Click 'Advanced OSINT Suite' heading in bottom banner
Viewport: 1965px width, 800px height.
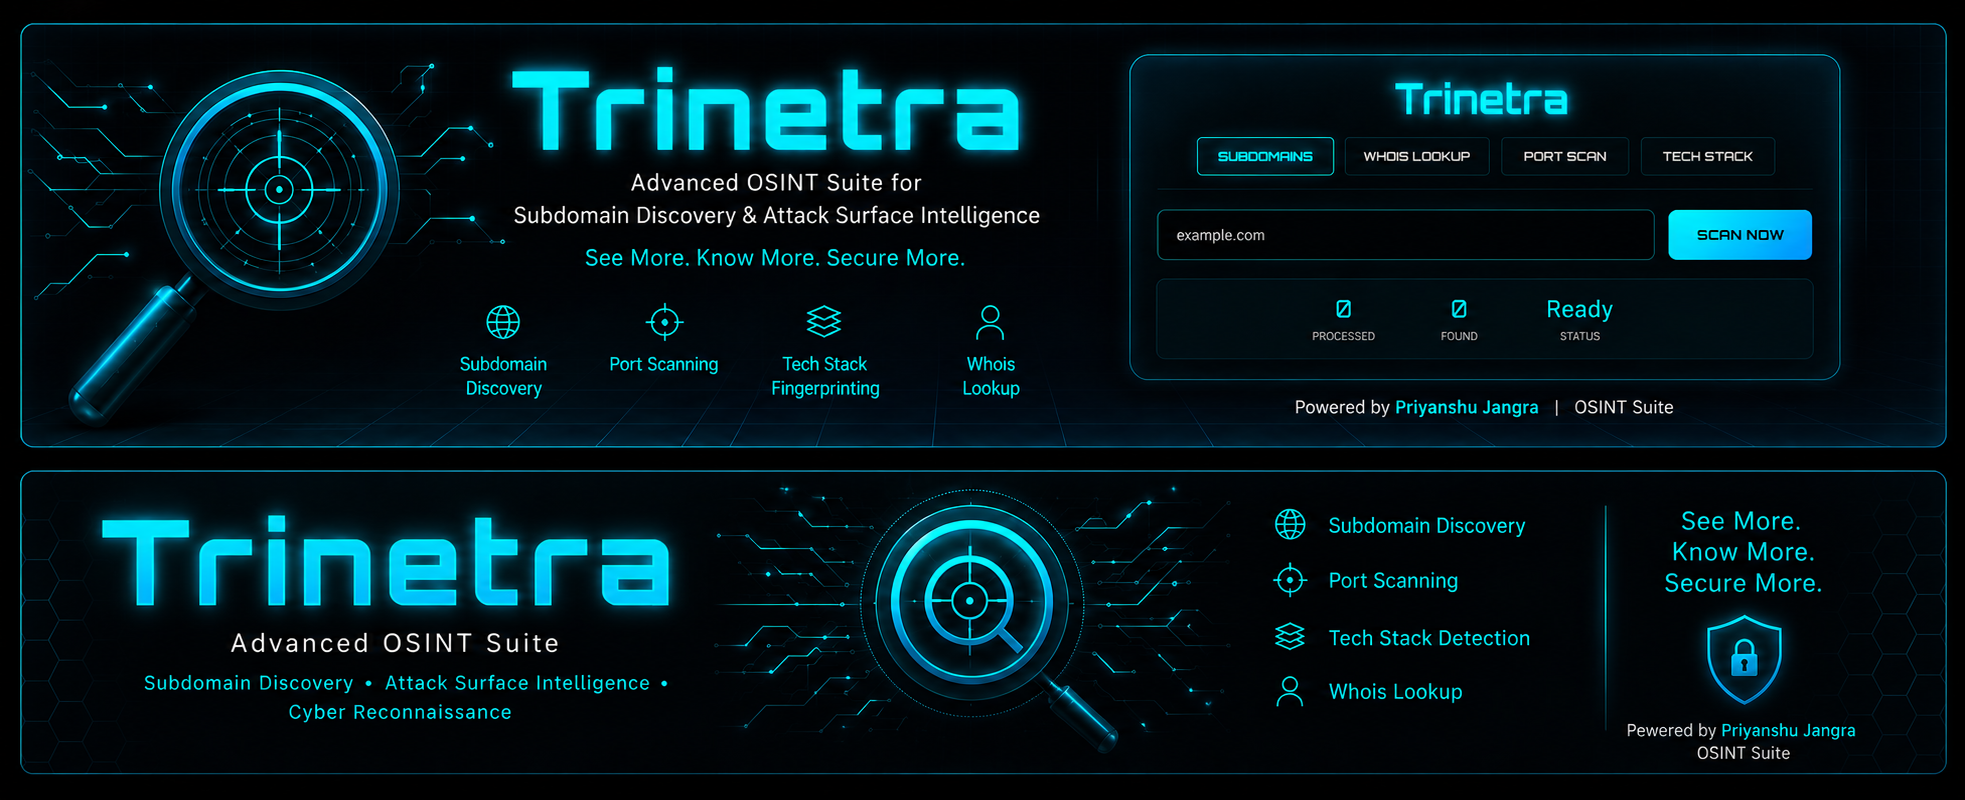395,643
